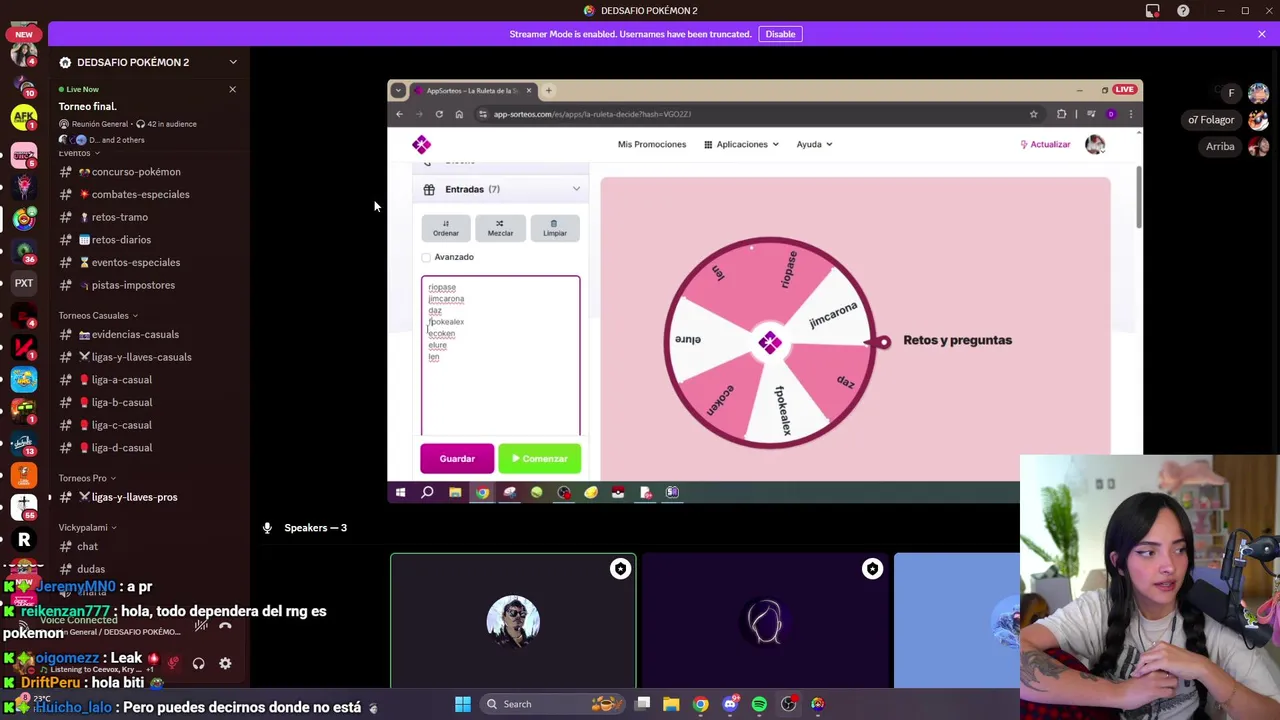Click Guardar button in AppSorteos
Screen dimensions: 1280x720
click(457, 459)
